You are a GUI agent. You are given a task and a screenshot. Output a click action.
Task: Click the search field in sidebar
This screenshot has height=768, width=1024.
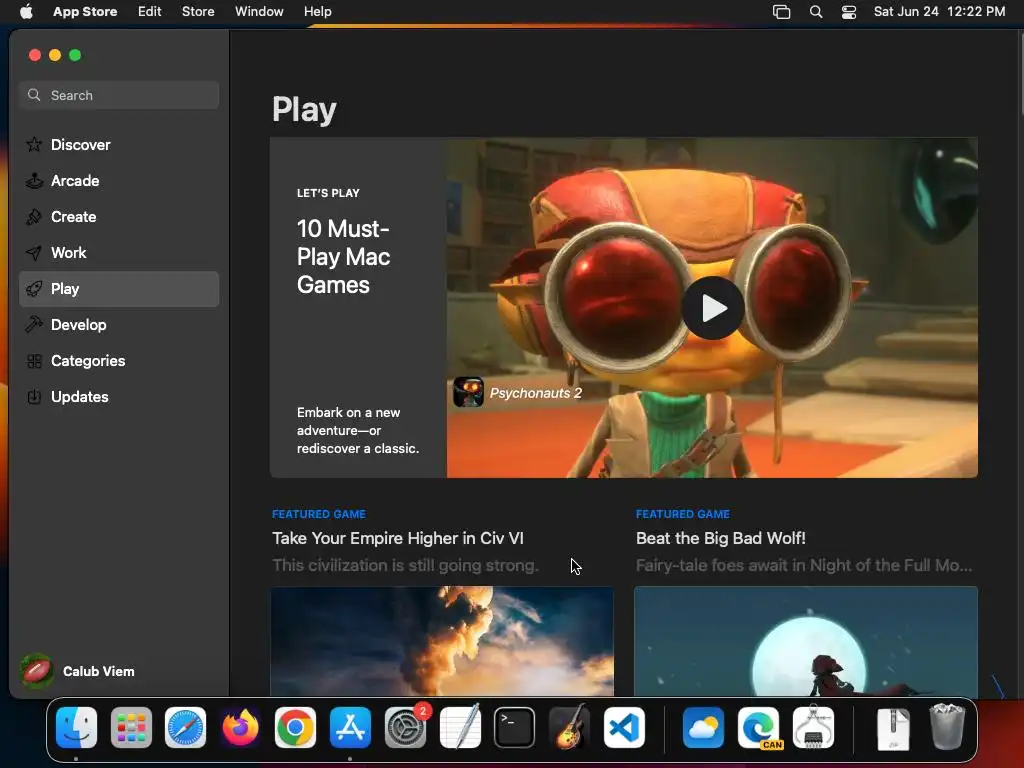pos(119,95)
